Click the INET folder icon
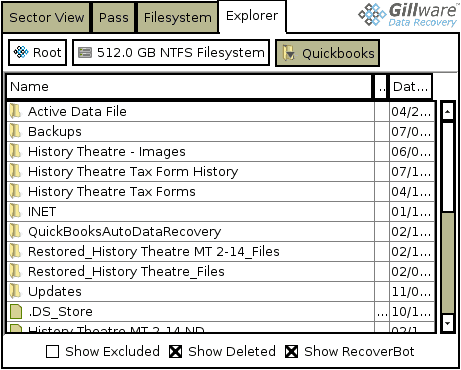Image resolution: width=461 pixels, height=370 pixels. (15, 211)
